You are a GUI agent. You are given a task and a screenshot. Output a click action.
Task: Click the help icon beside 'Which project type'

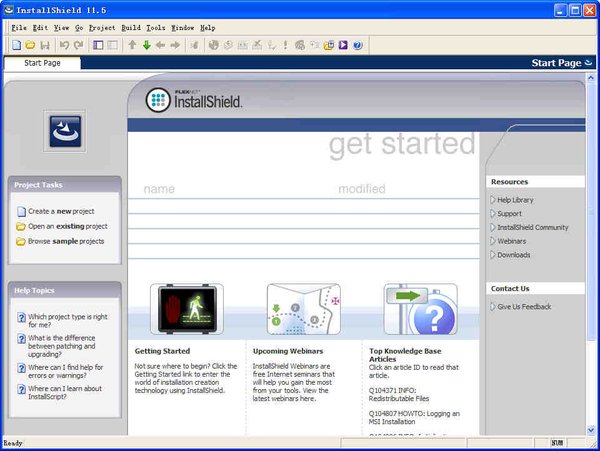(x=21, y=317)
